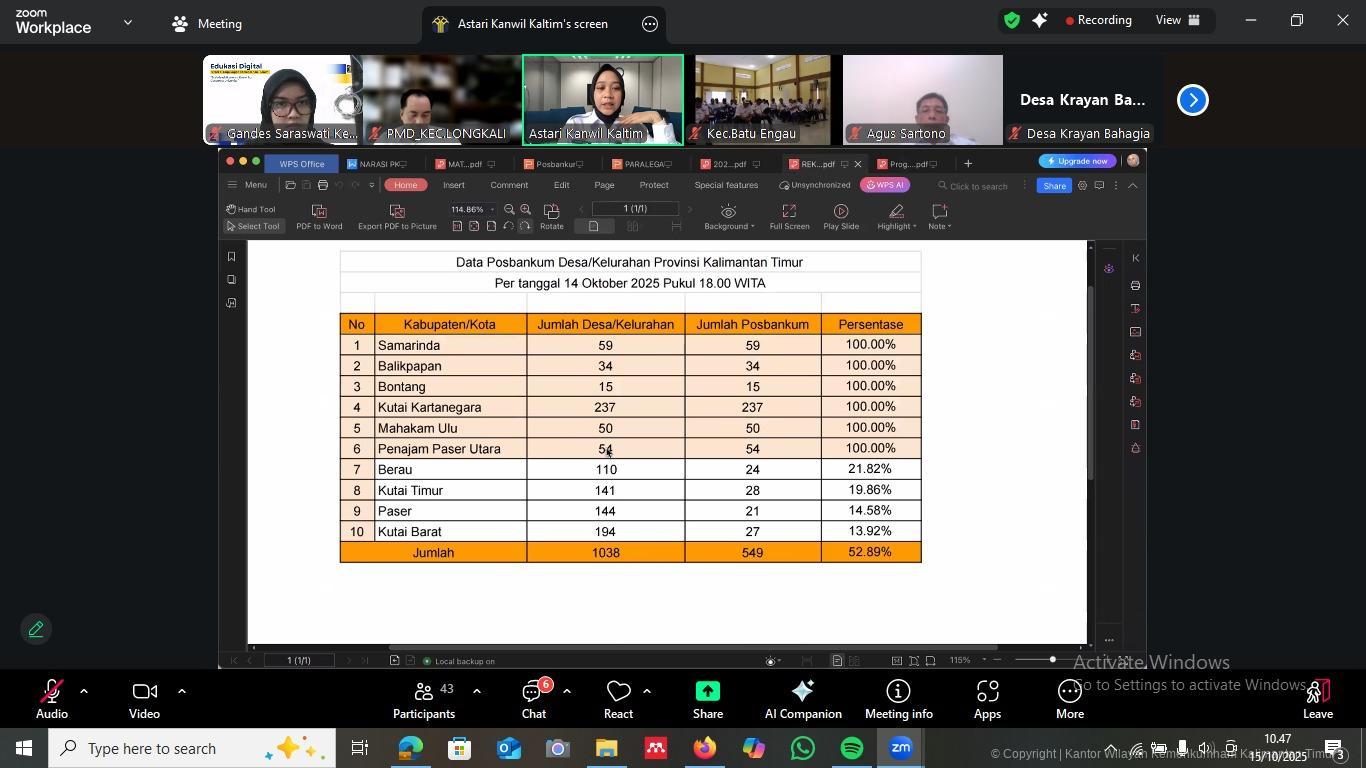This screenshot has height=768, width=1366.
Task: Click the green Share screen icon
Action: click(x=708, y=692)
